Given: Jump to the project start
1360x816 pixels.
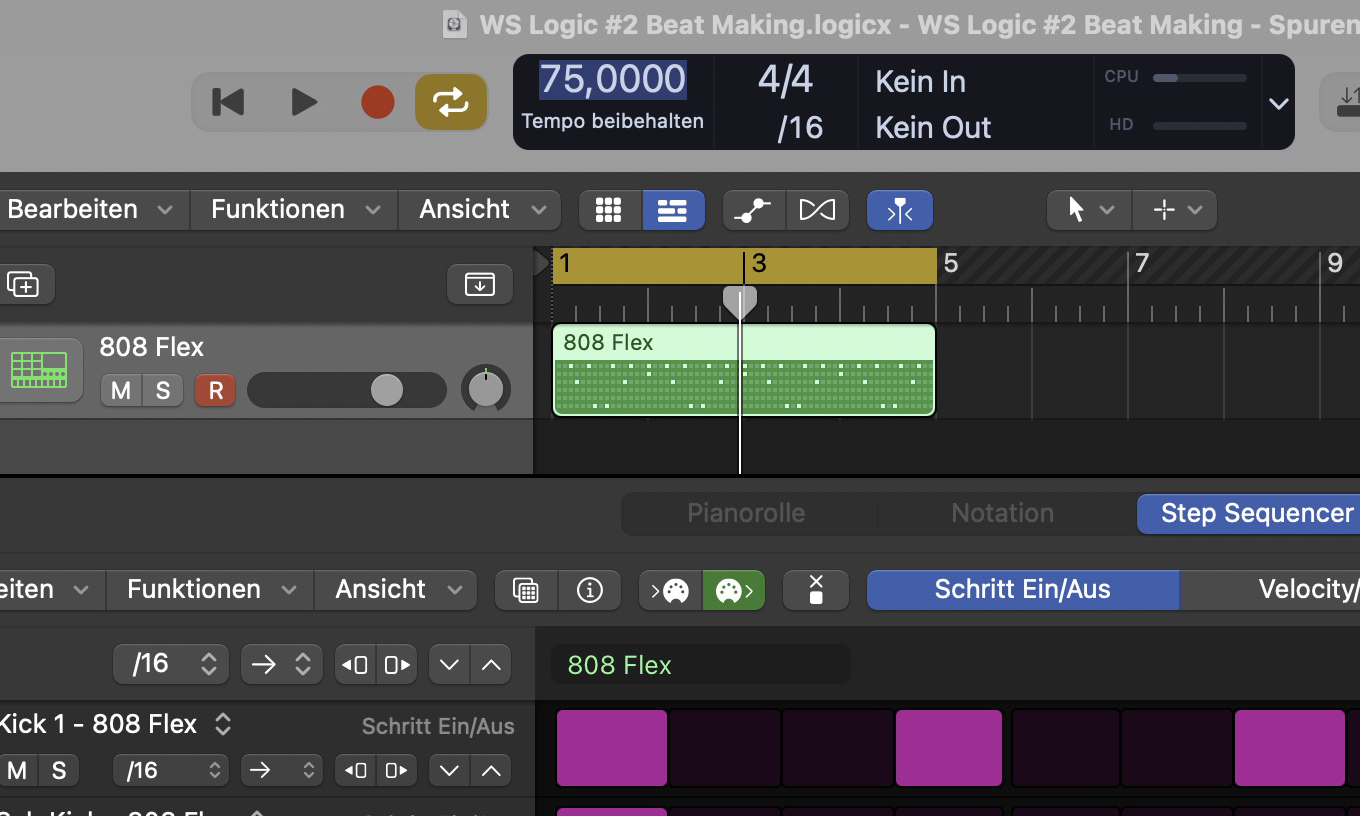Looking at the screenshot, I should [x=229, y=102].
